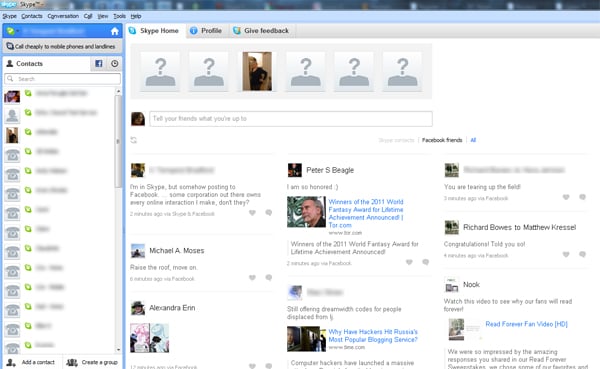Click the contacts list scroll-down arrow
Viewport: 600px width, 369px height.
coord(118,349)
